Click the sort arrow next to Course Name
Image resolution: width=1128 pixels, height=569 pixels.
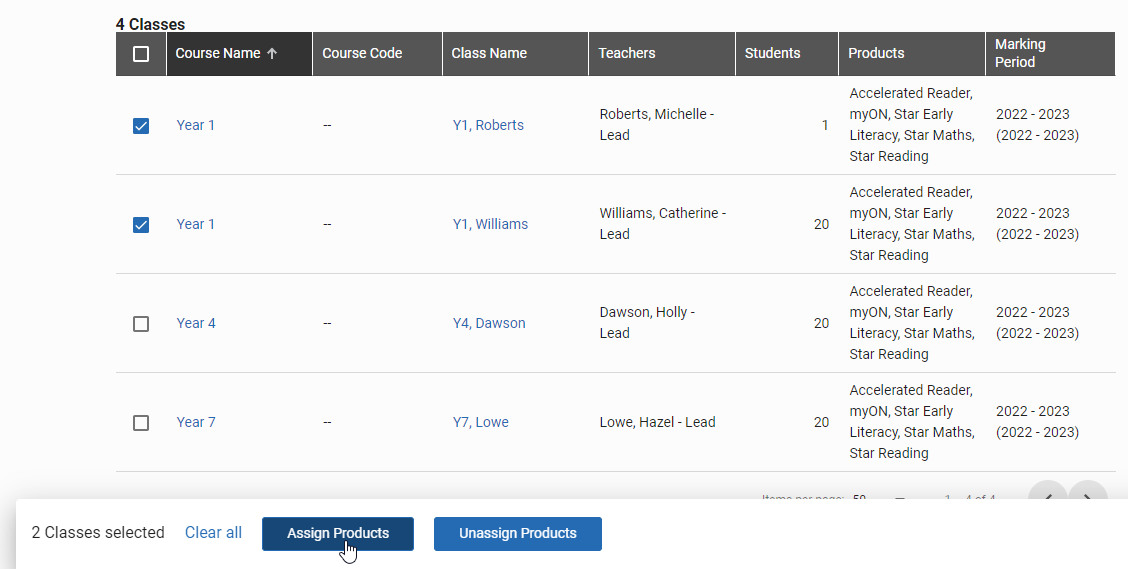tap(272, 53)
